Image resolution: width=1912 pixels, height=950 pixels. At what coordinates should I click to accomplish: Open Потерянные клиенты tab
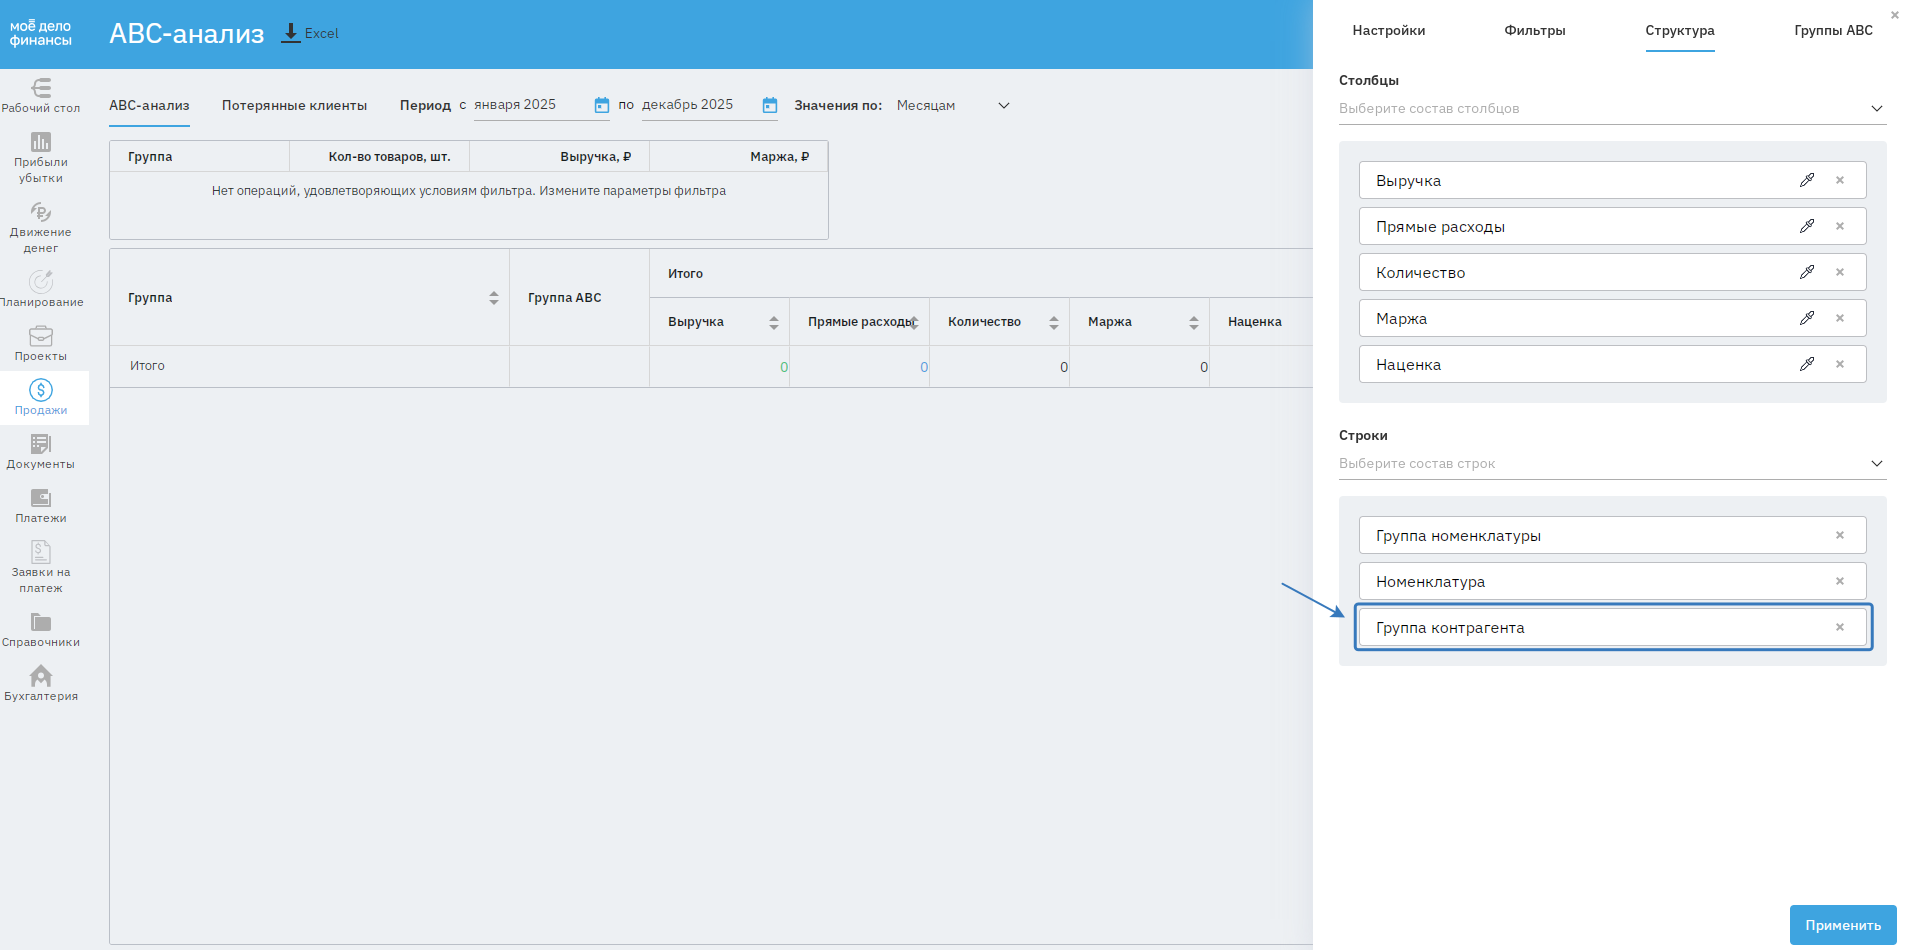tap(294, 105)
